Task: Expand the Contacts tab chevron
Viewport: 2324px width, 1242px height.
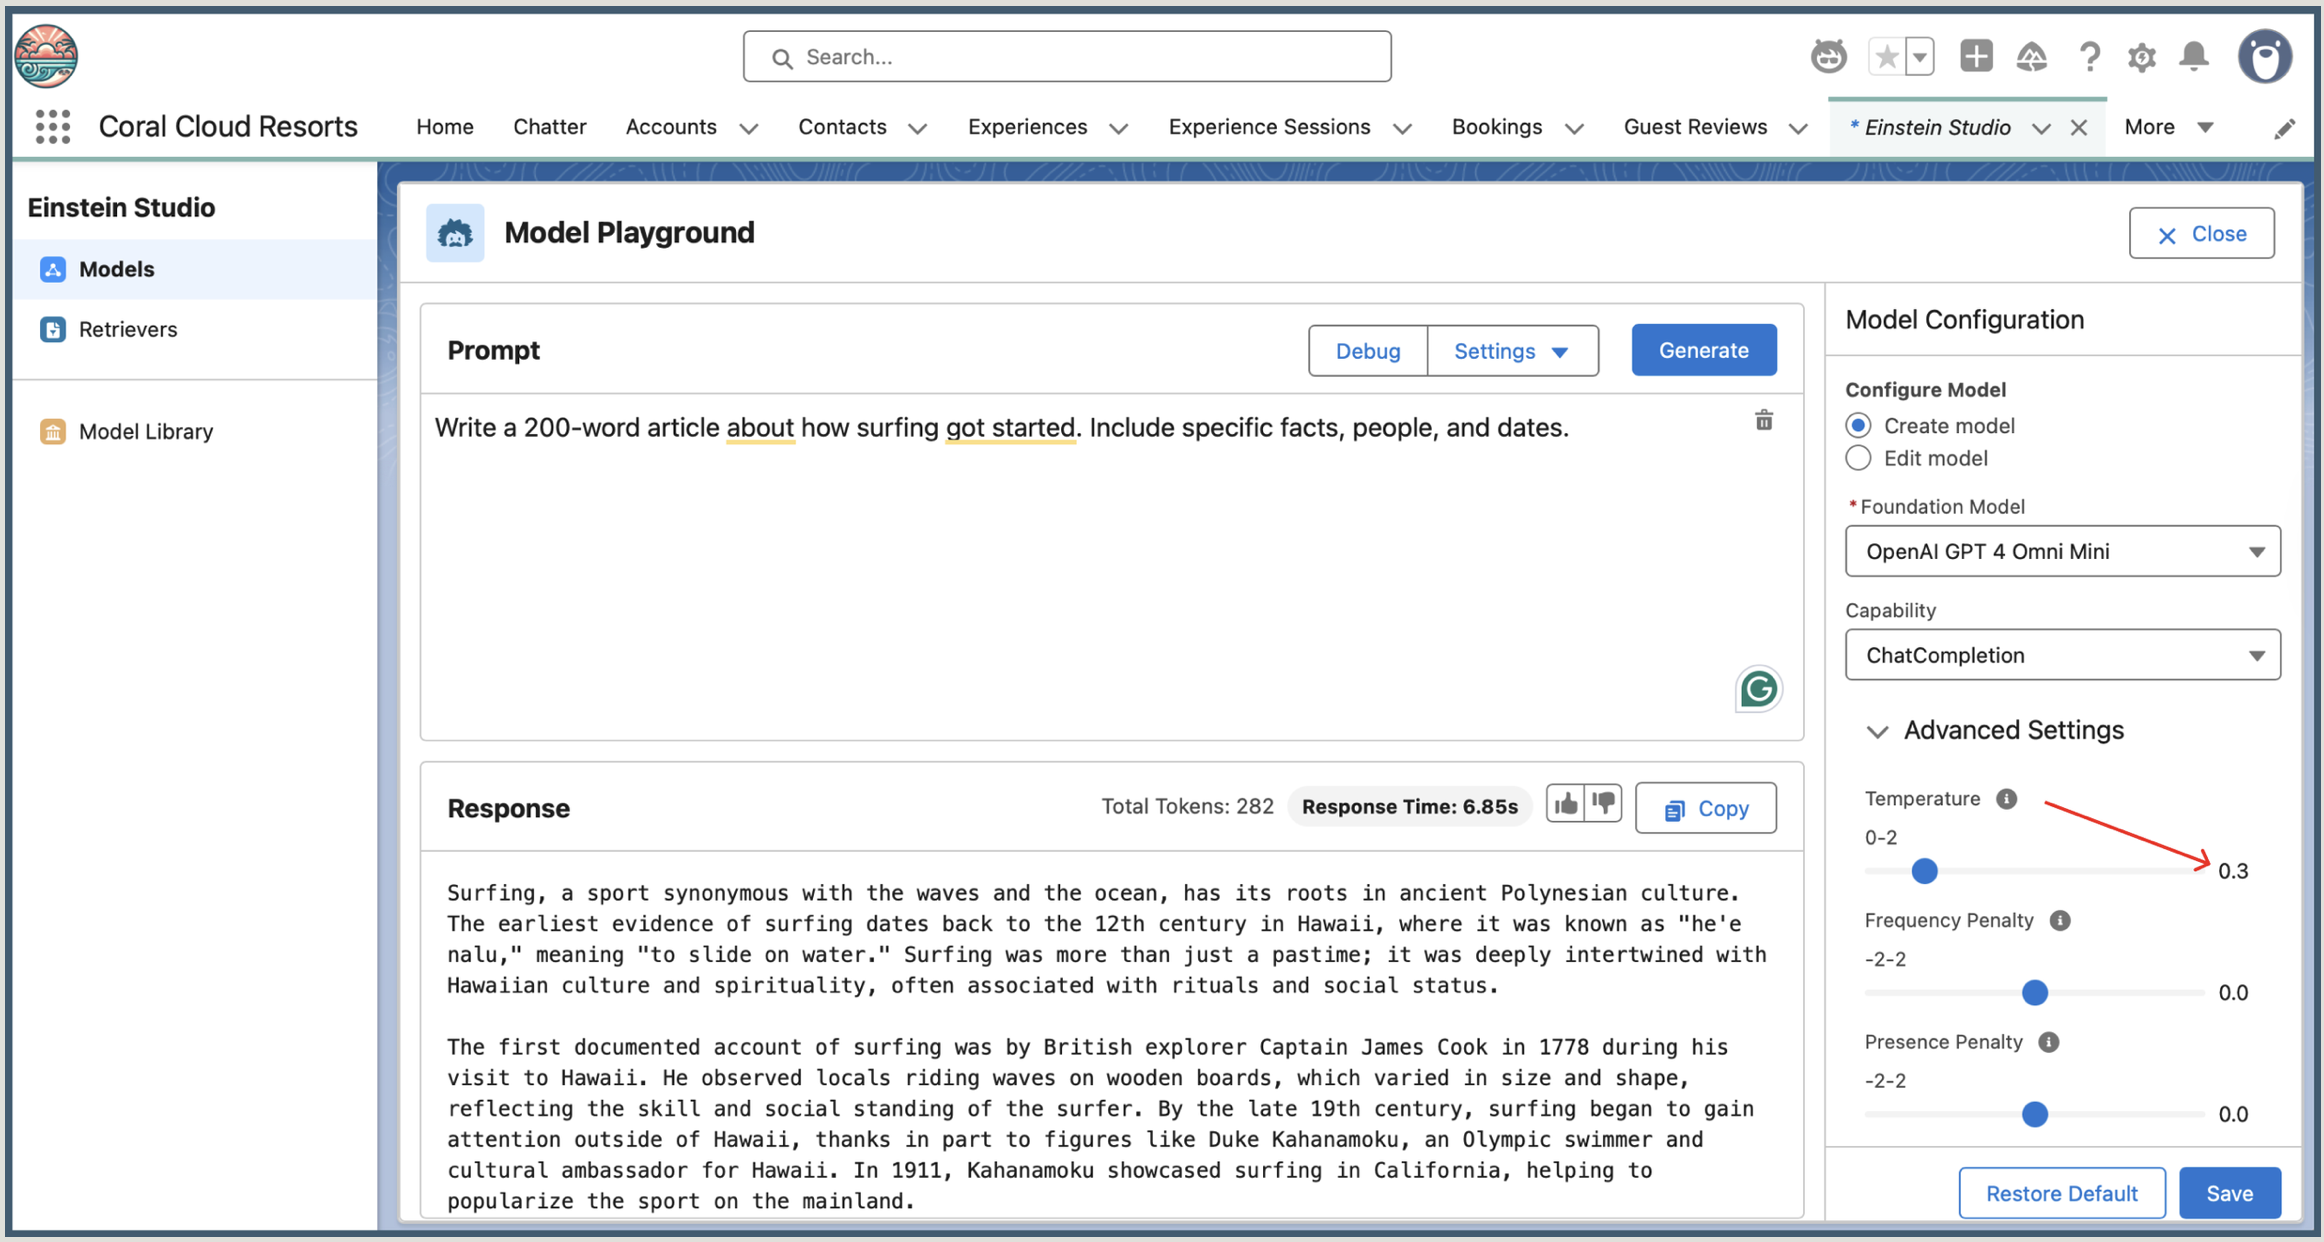Action: 917,129
